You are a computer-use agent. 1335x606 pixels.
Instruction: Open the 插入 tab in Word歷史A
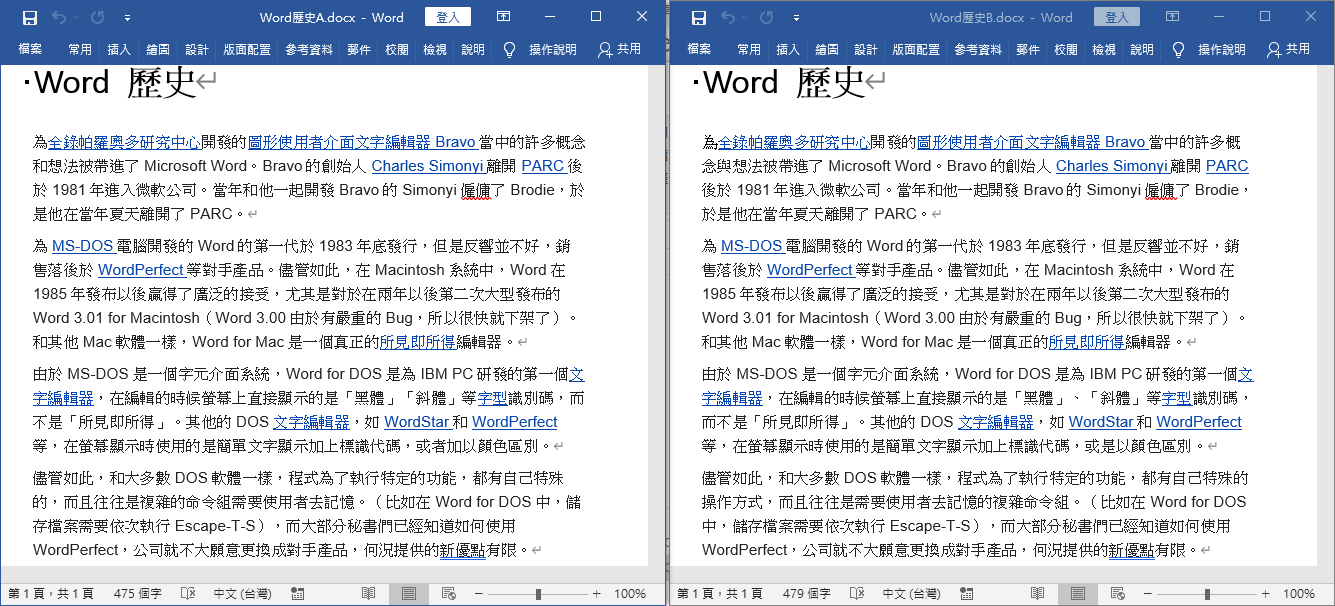119,49
